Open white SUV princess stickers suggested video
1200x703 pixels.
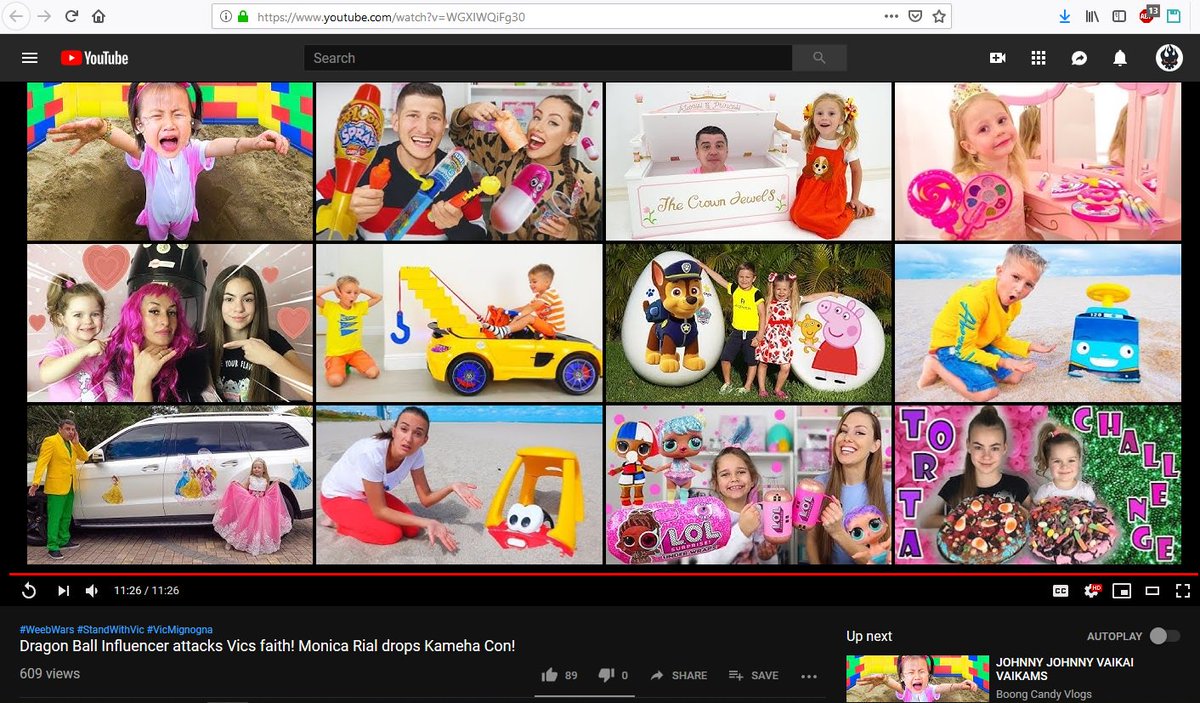coord(169,485)
